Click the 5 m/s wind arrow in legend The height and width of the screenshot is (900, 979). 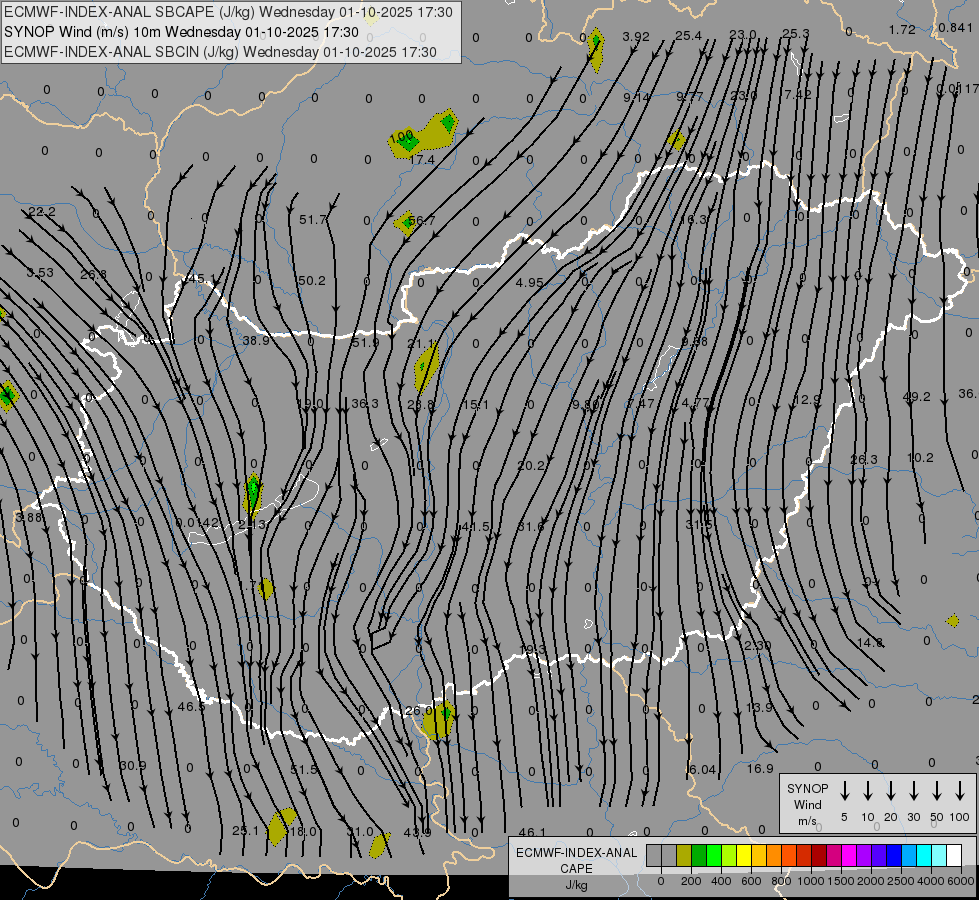coord(845,791)
